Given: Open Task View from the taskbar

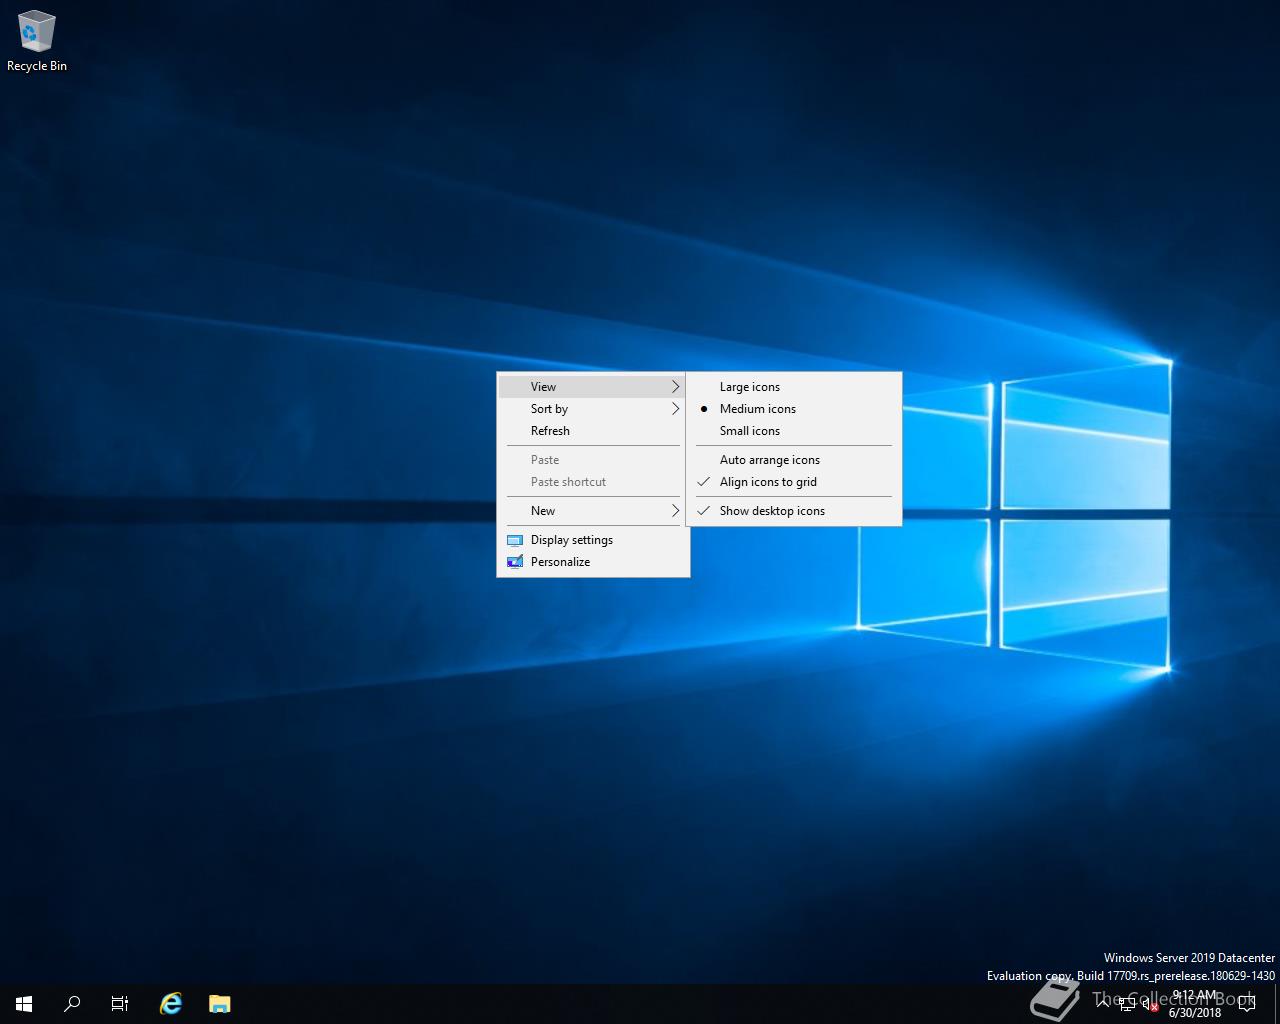Looking at the screenshot, I should point(120,1004).
